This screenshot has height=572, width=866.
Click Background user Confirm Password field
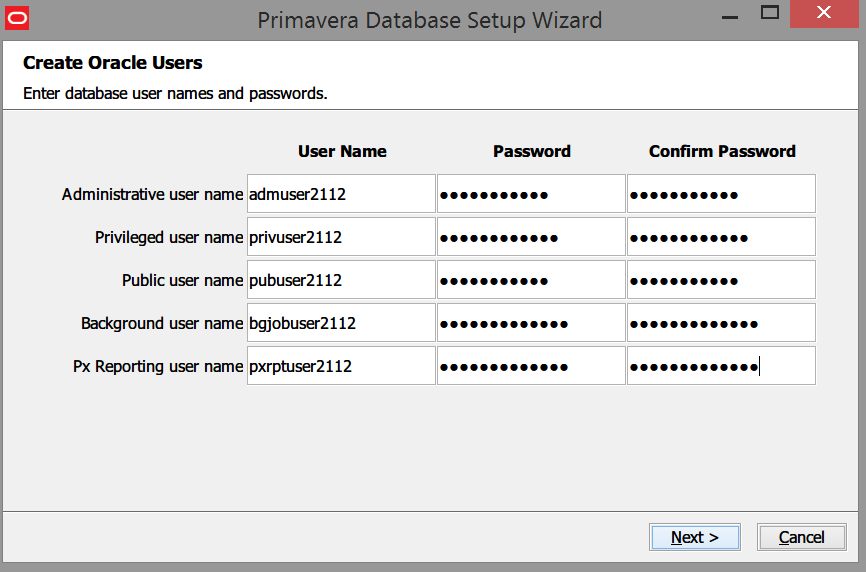click(721, 323)
